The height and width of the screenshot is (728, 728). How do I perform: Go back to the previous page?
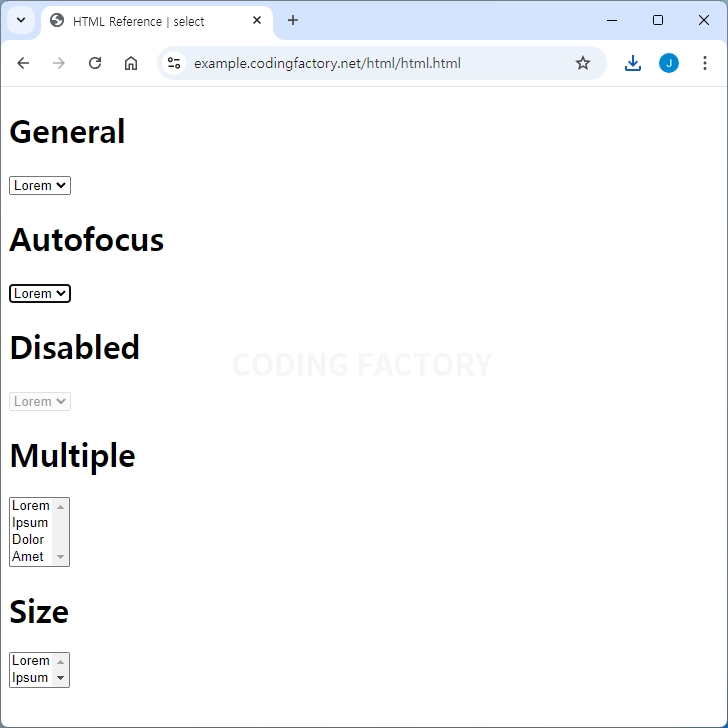(x=23, y=63)
